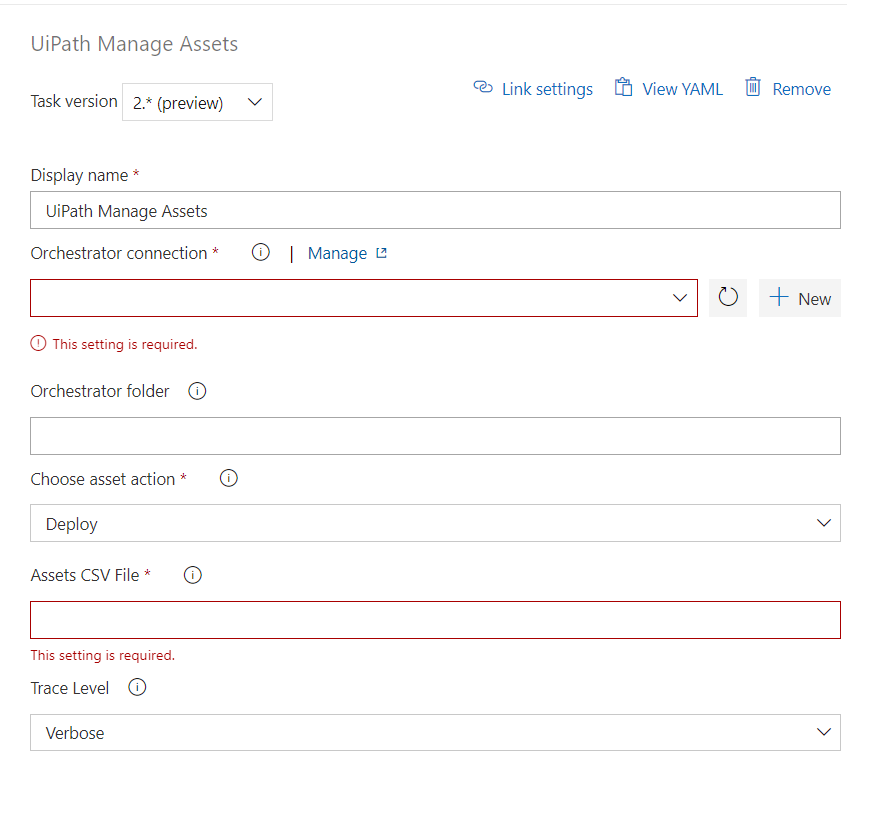The image size is (896, 816).
Task: Click the Orchestrator connection label
Action: (119, 253)
